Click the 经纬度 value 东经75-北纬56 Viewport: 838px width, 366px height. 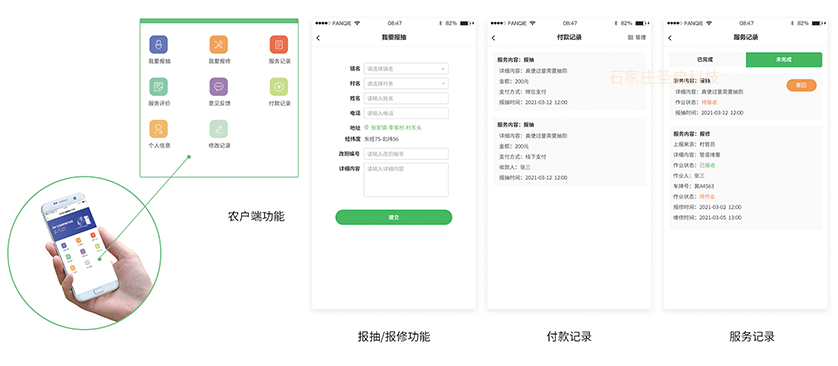click(x=381, y=139)
